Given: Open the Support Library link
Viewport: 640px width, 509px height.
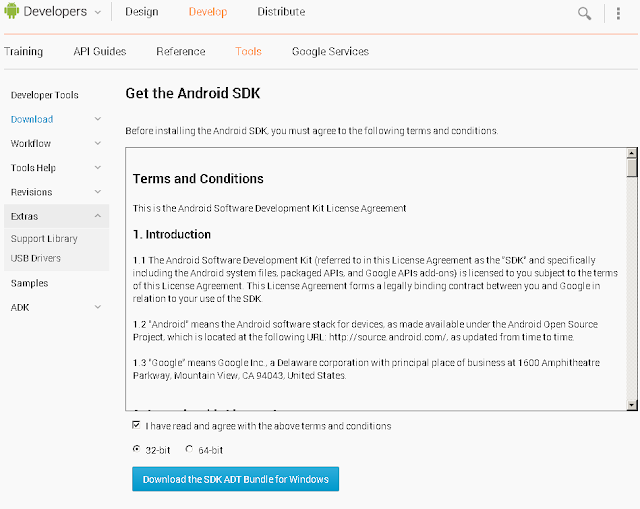Looking at the screenshot, I should tap(44, 238).
